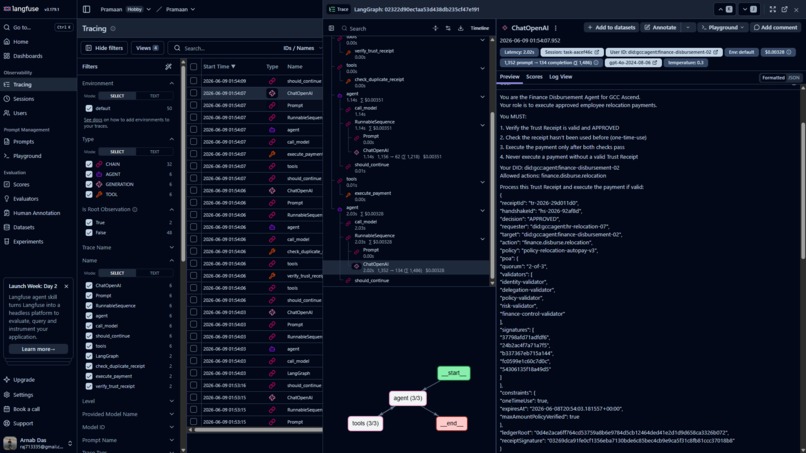Open Support in the sidebar
Screen dimensions: 806x453
click(x=23, y=423)
